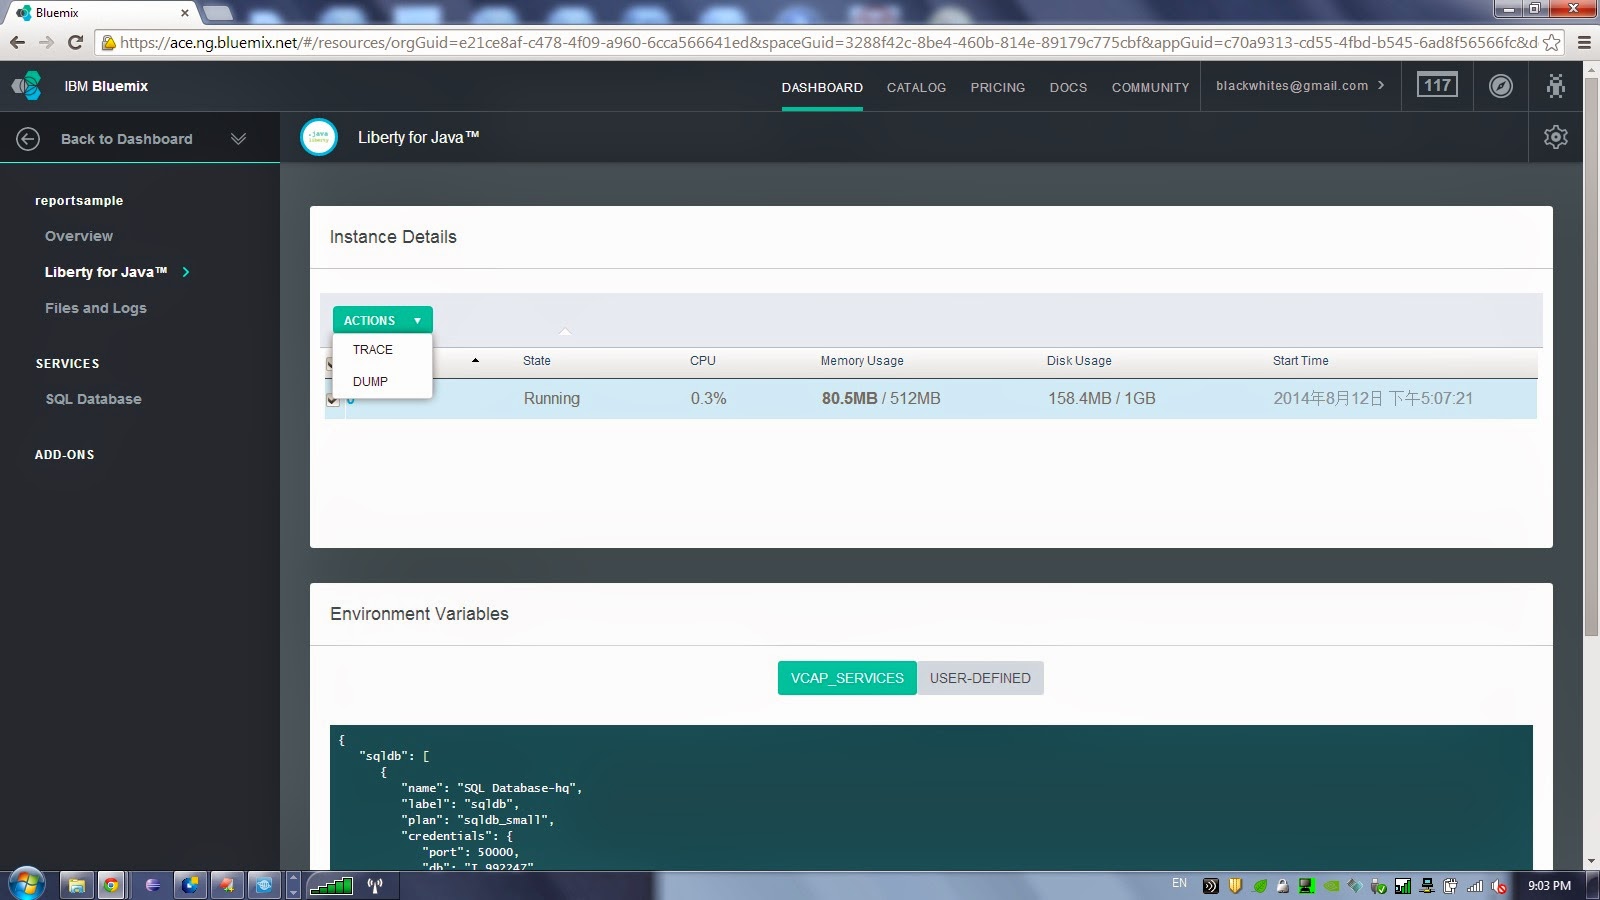Click the reportsample app name in sidebar
Screen dimensions: 1600x900
click(79, 200)
